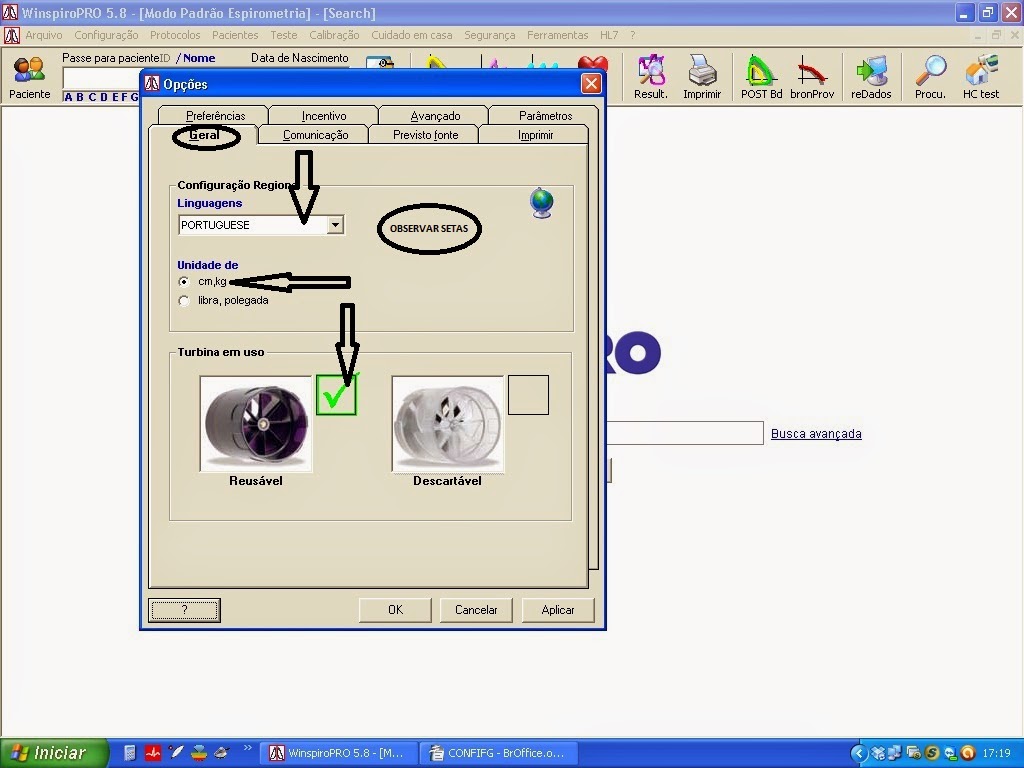Screen dimensions: 1024x768
Task: Click the Cancelar button
Action: coord(476,610)
